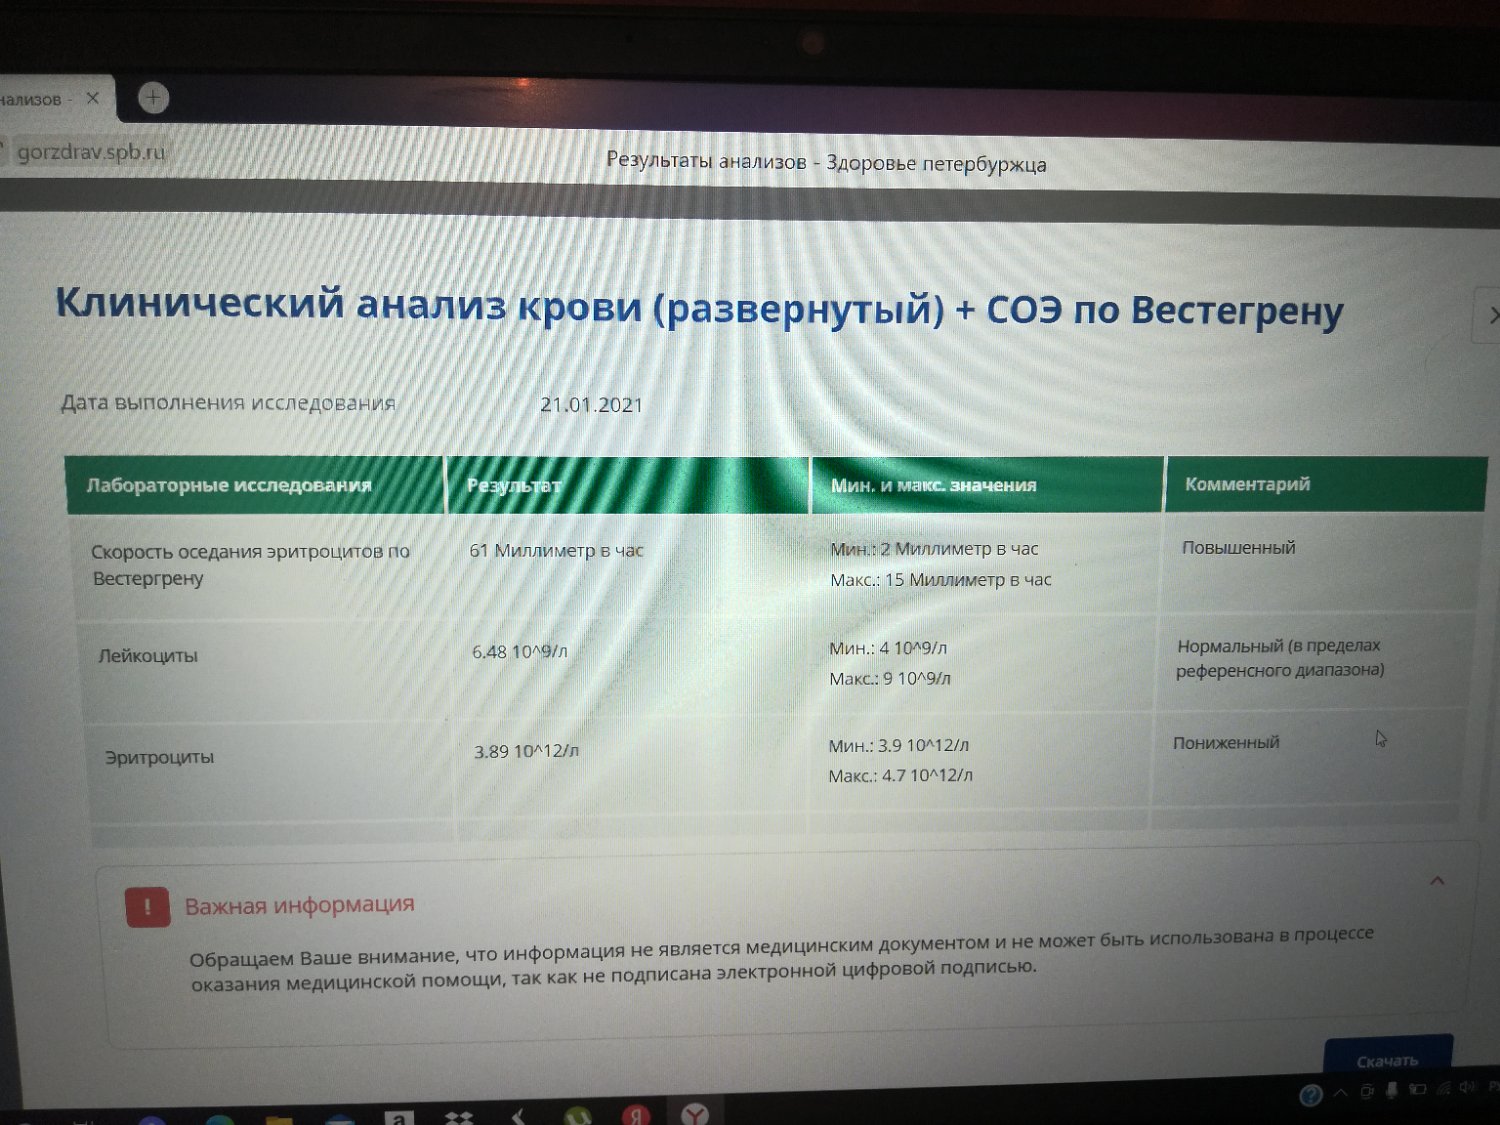Click the Повышенный comment
This screenshot has width=1500, height=1125.
coord(1238,548)
